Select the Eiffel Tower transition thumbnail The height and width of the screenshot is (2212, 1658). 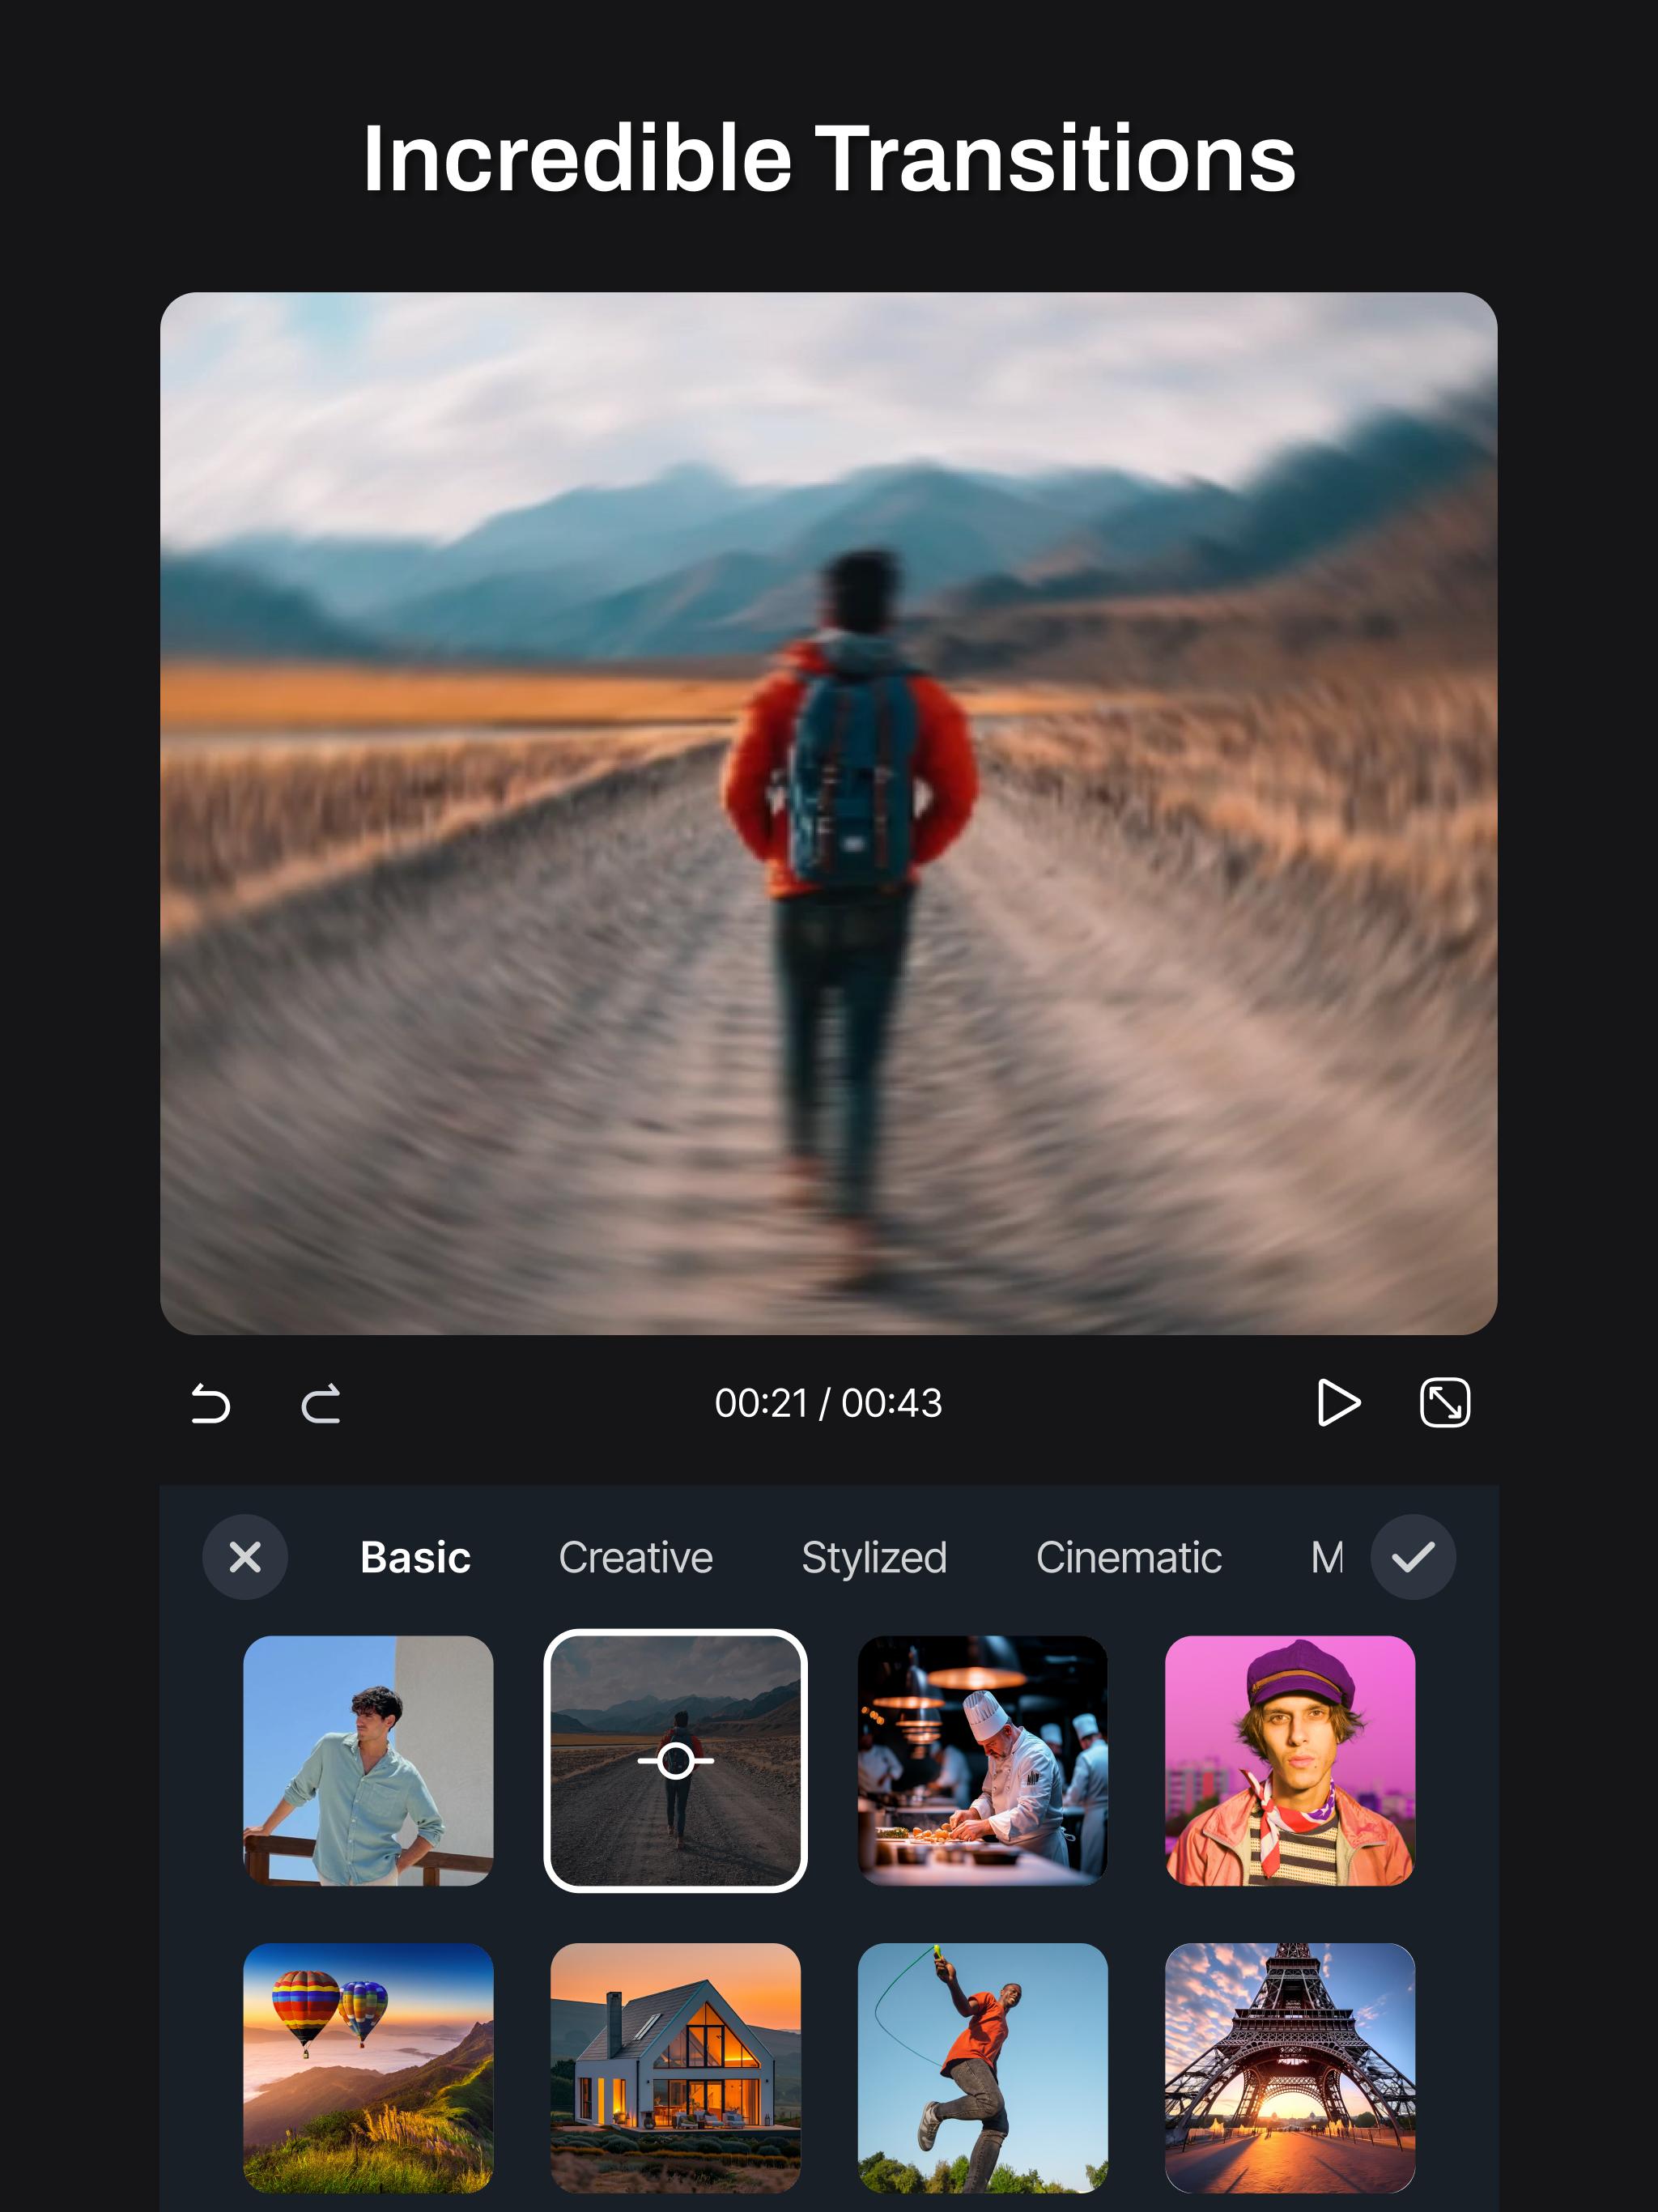1289,2068
